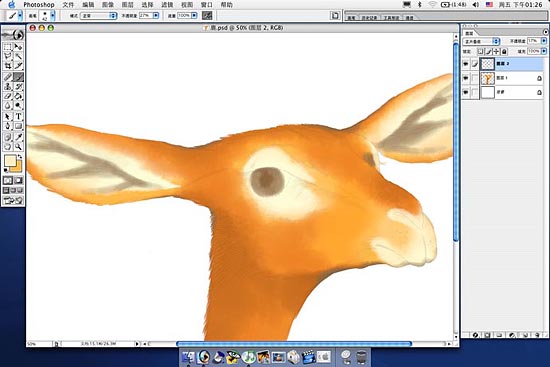The height and width of the screenshot is (367, 550).
Task: Expand the brush opacity (不透明度) slider arrow
Action: coord(156,15)
